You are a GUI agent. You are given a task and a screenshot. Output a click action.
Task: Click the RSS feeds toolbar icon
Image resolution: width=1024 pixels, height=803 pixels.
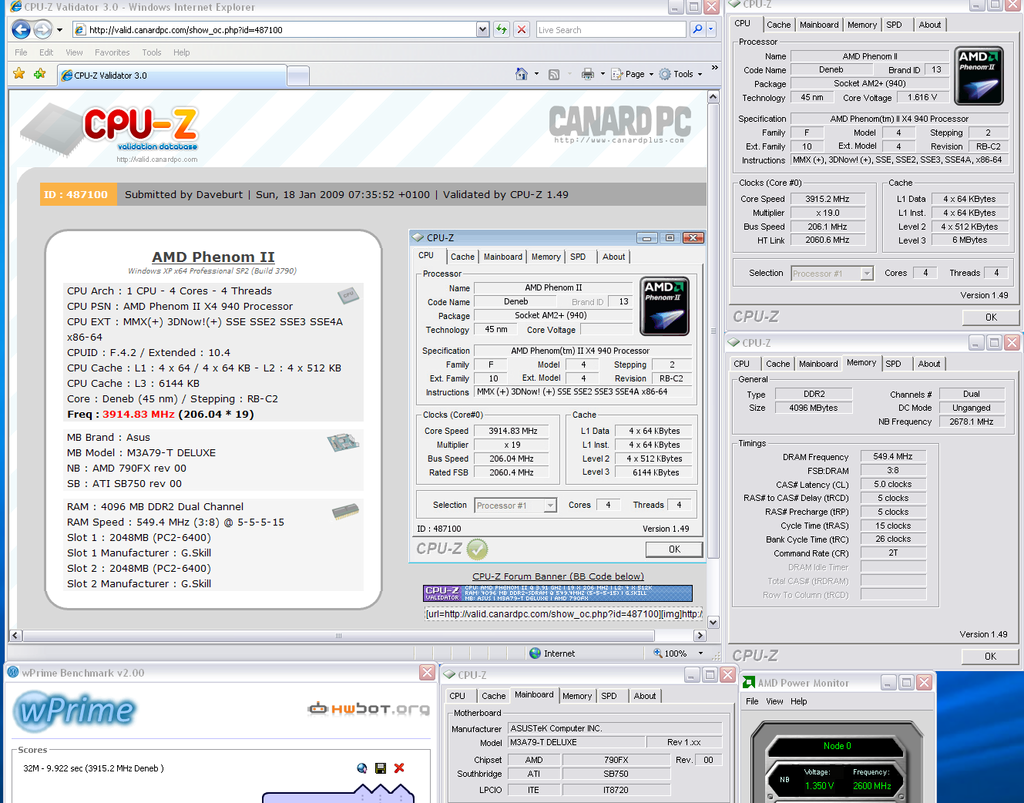pyautogui.click(x=554, y=74)
